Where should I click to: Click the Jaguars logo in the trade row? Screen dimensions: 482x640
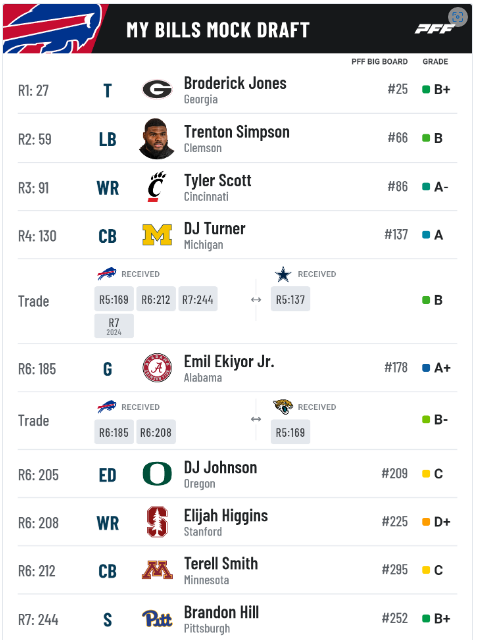click(283, 407)
